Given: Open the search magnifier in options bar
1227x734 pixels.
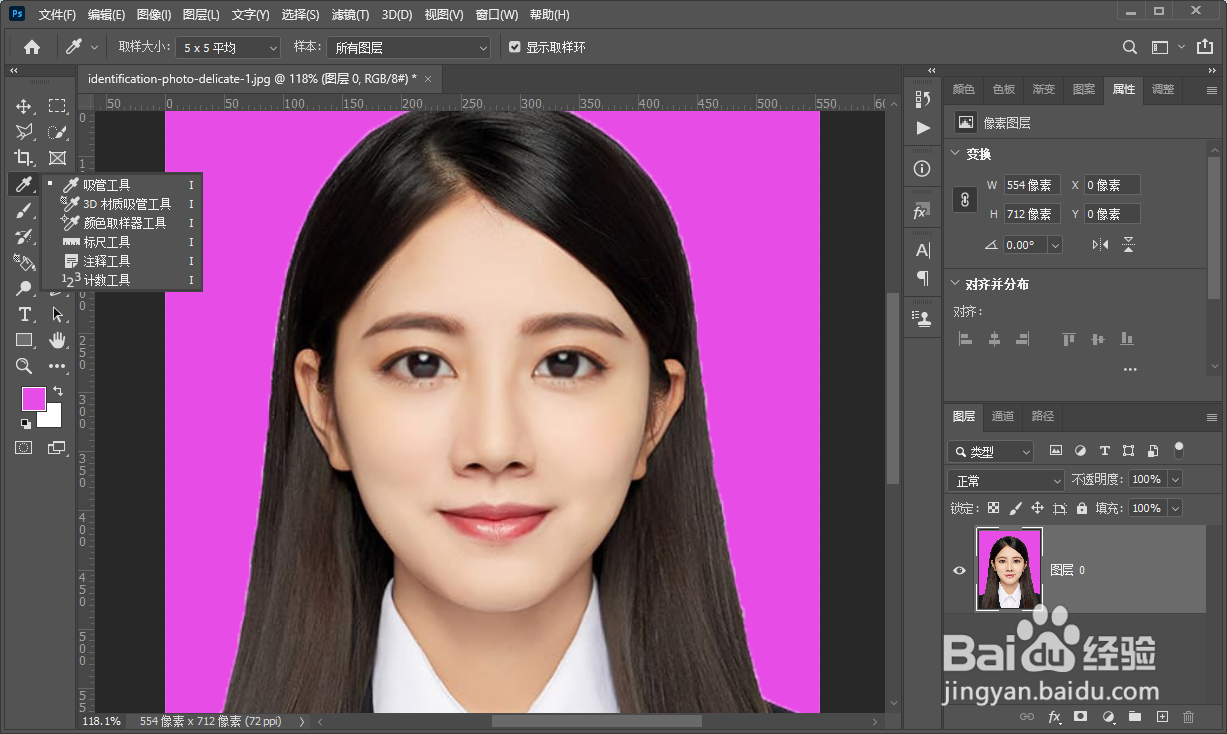Looking at the screenshot, I should coord(1130,47).
